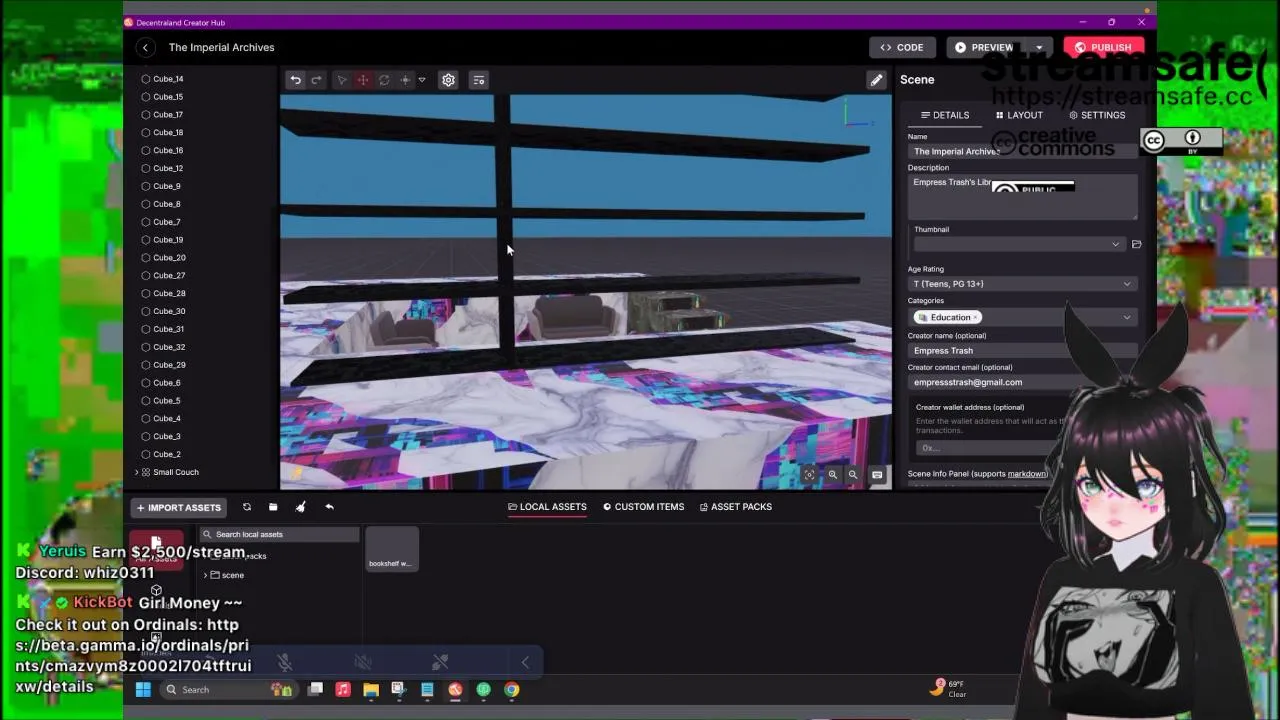The image size is (1280, 720).
Task: Click the pencil edit scene icon
Action: (876, 80)
